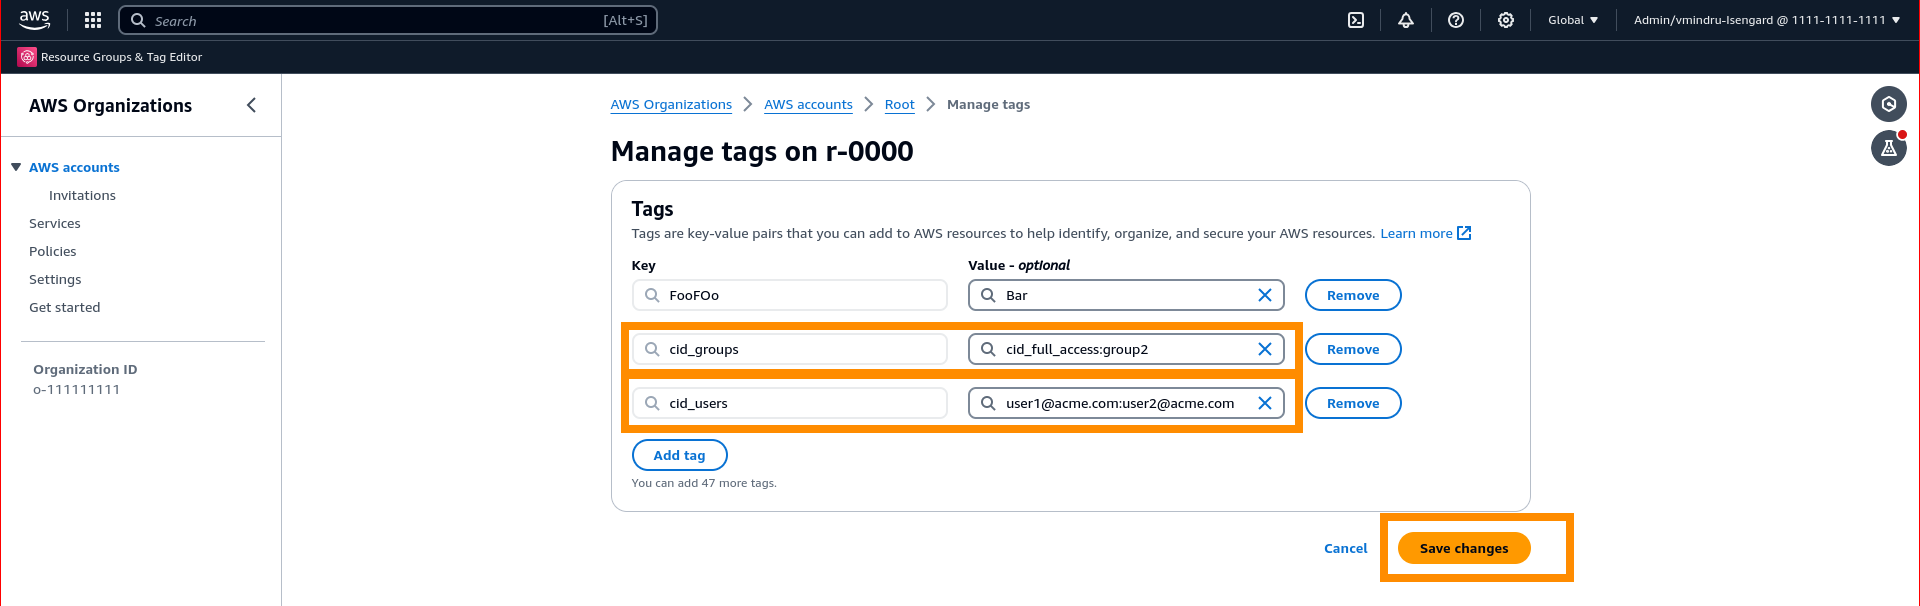Screen dimensions: 1920x606
Task: Go to Policies in sidebar
Action: point(53,251)
